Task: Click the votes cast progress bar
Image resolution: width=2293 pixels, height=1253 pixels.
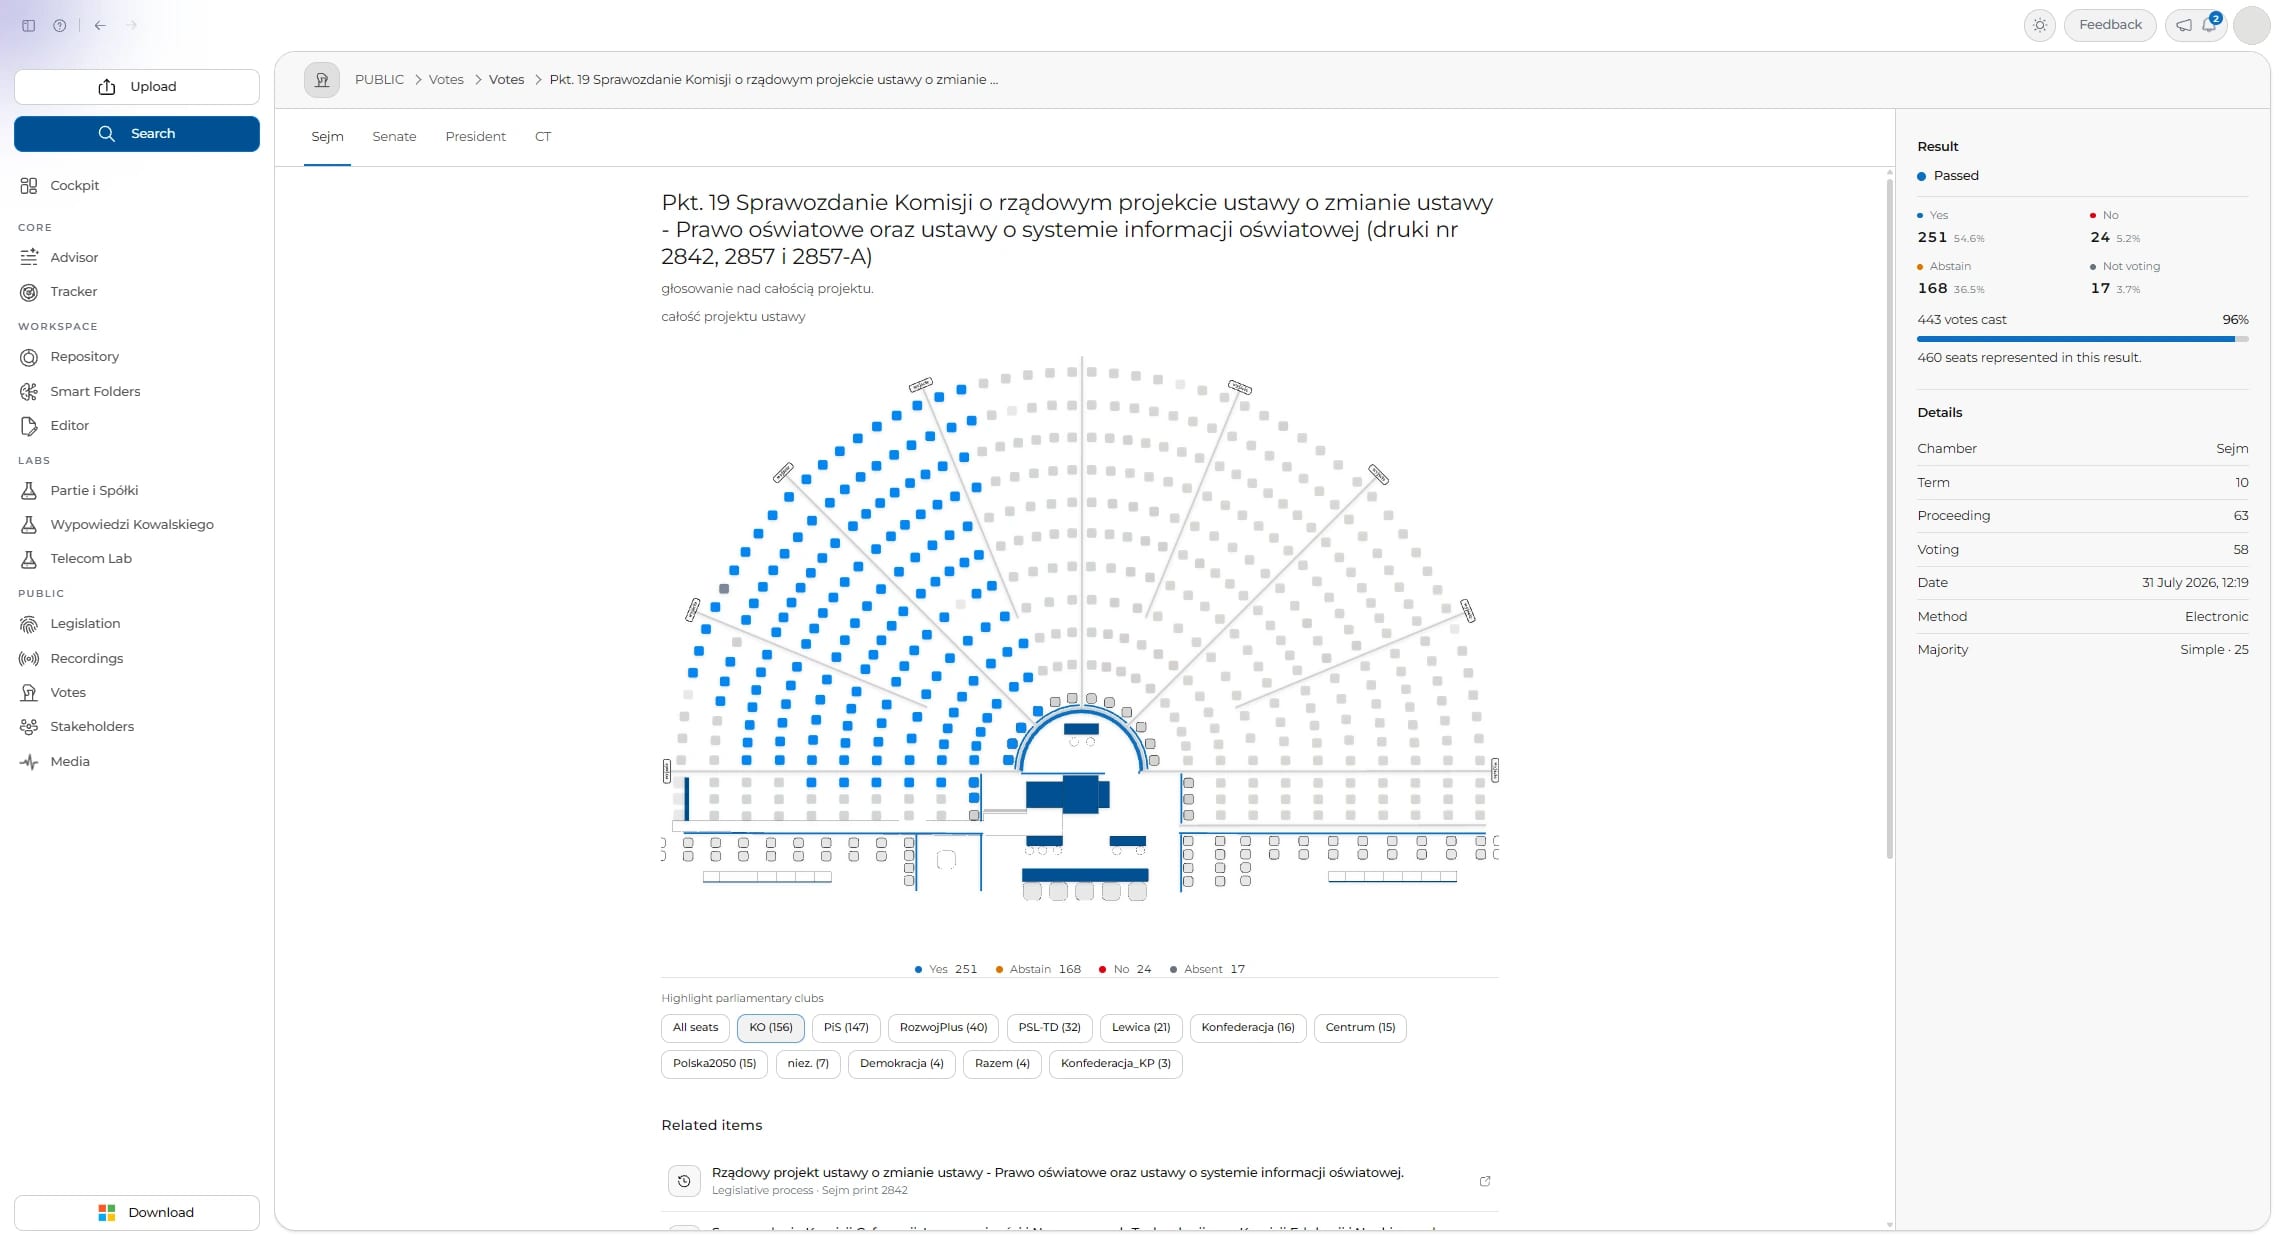Action: [2083, 339]
